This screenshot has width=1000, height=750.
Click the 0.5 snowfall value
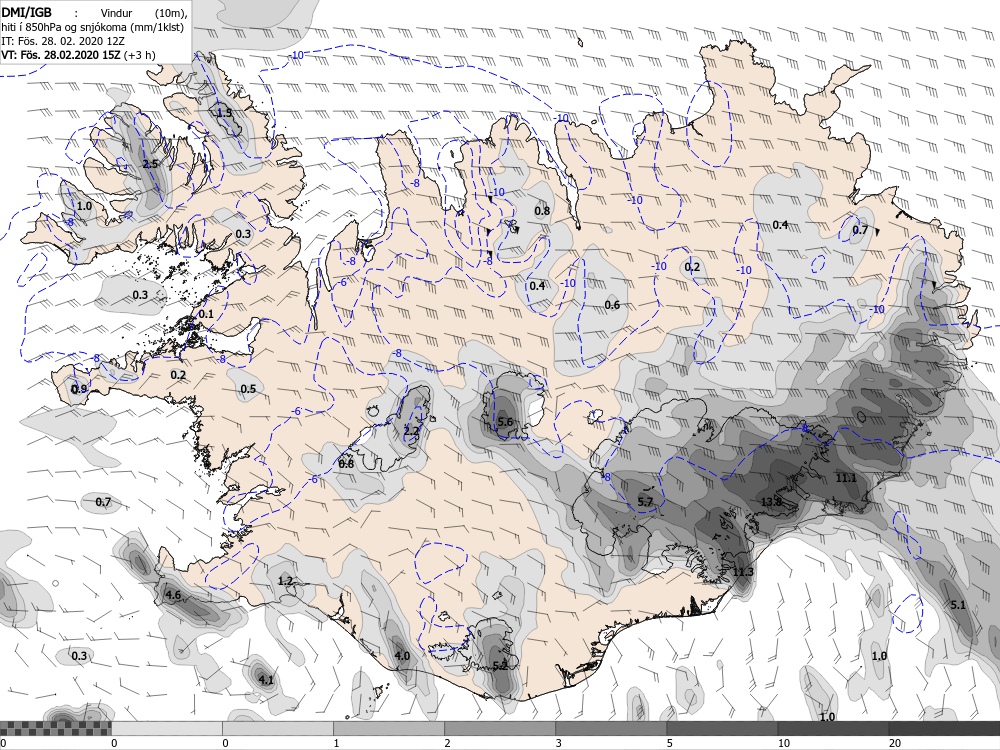[248, 389]
